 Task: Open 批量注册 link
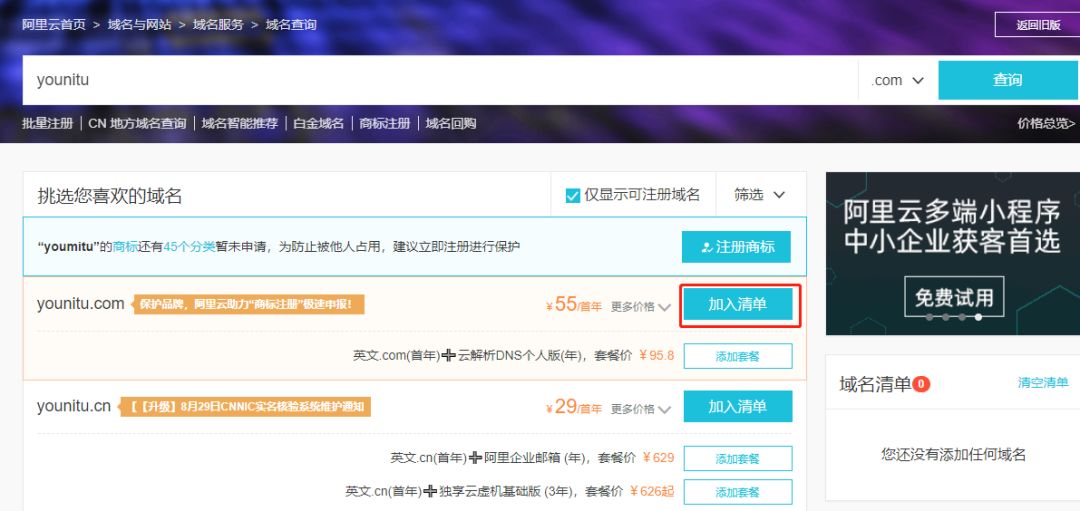pyautogui.click(x=47, y=123)
